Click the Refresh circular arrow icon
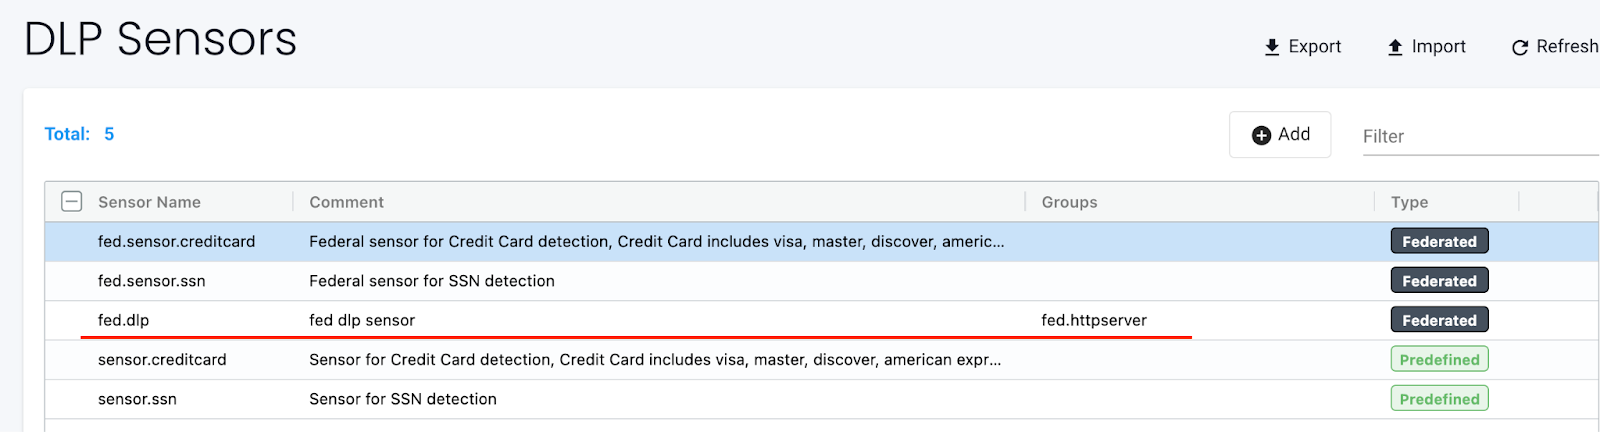The image size is (1600, 432). [x=1520, y=47]
